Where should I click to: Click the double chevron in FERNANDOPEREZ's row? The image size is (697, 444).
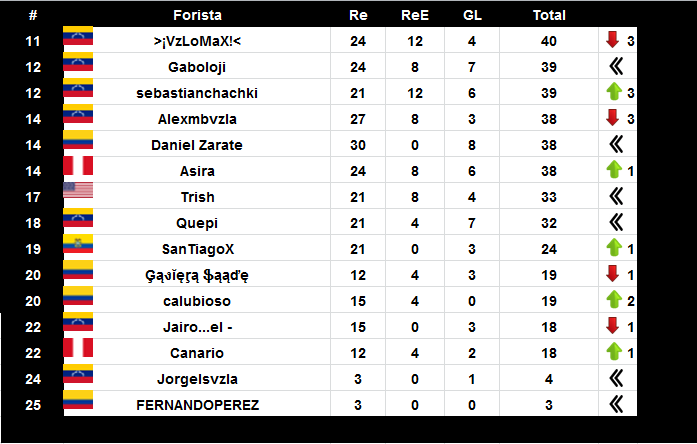[x=616, y=404]
